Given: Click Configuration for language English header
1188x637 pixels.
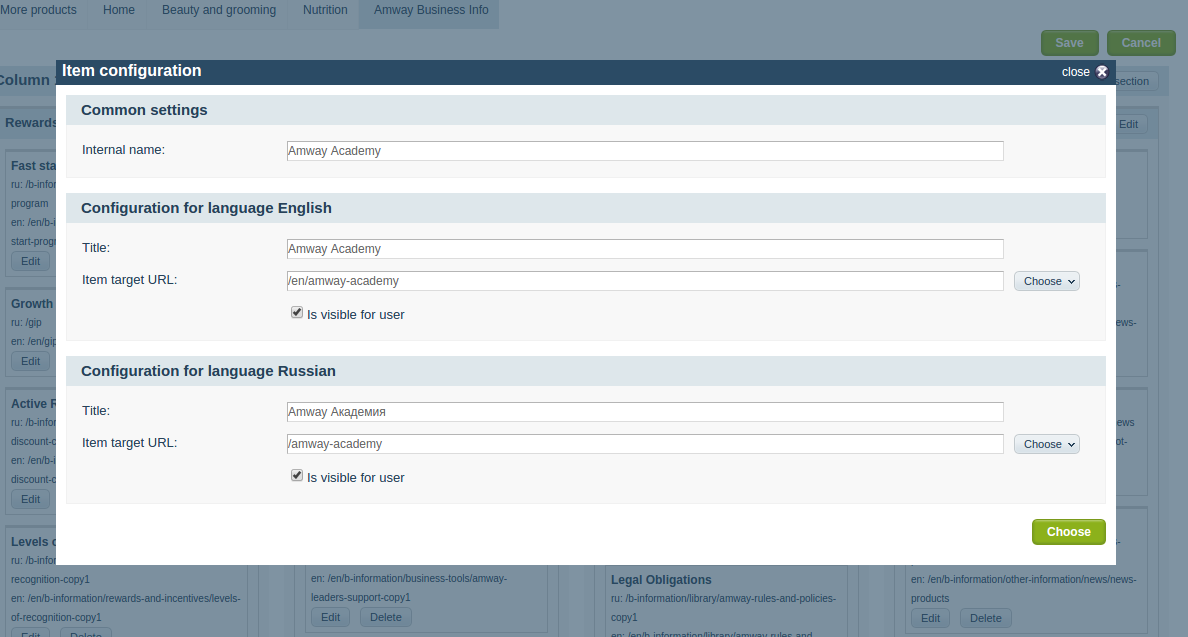Looking at the screenshot, I should [586, 208].
